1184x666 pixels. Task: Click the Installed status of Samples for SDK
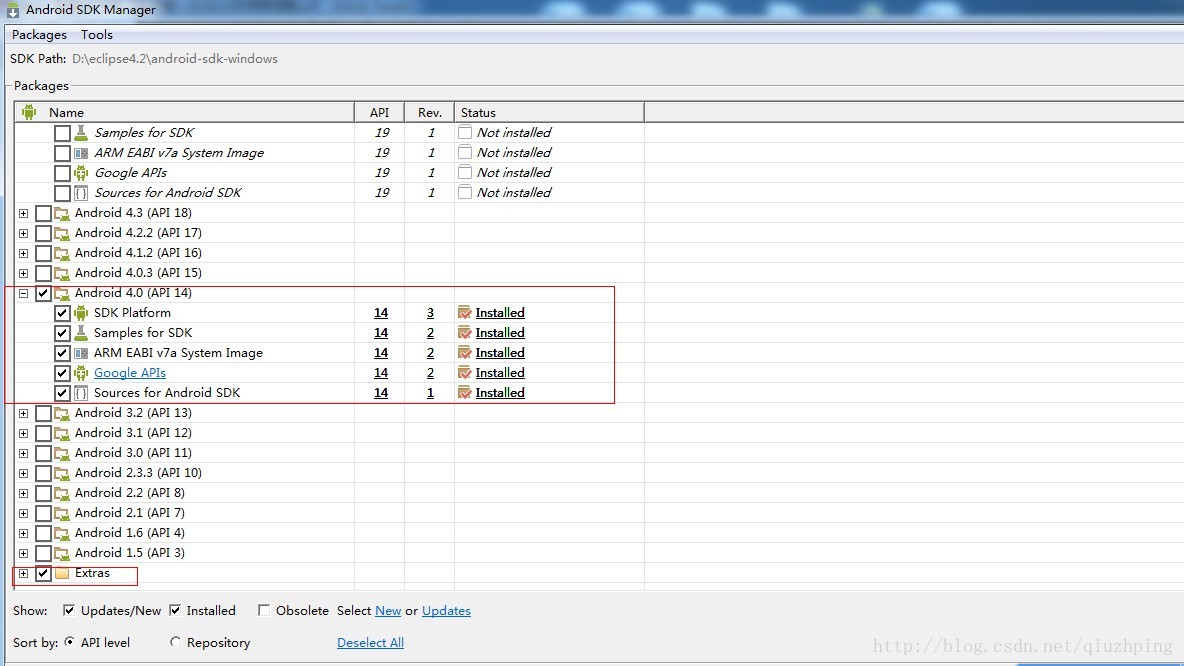click(500, 333)
